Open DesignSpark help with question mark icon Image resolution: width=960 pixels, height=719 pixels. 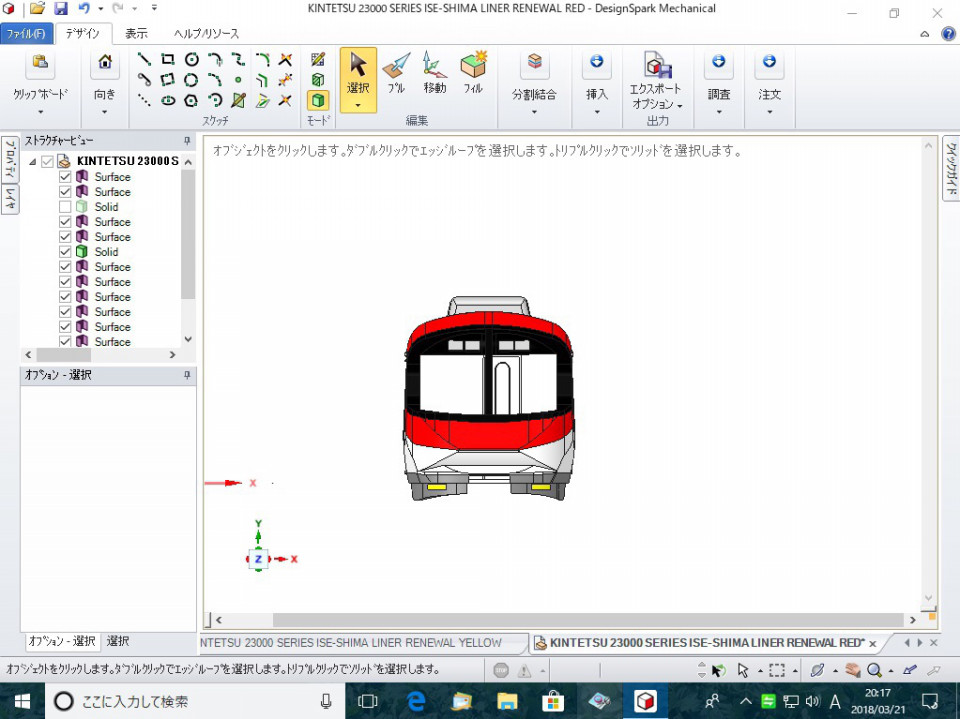click(948, 33)
